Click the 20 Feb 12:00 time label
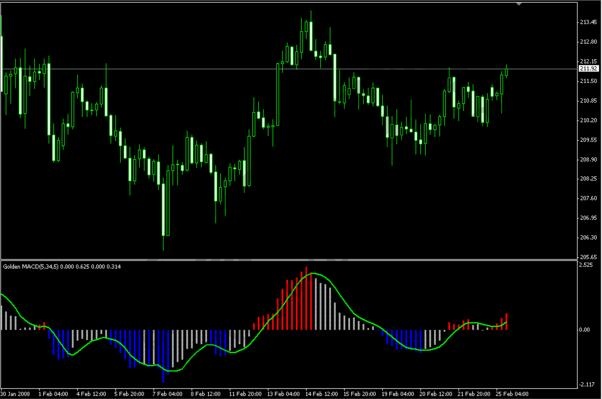The image size is (602, 399). [x=436, y=394]
